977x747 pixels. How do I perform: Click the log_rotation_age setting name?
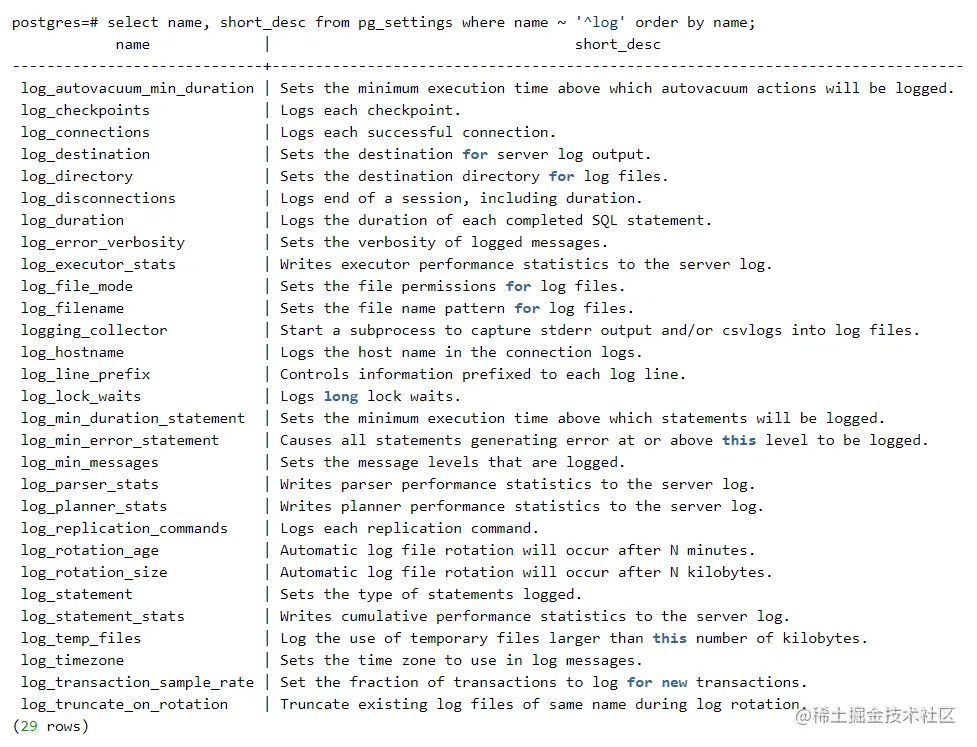click(x=89, y=550)
